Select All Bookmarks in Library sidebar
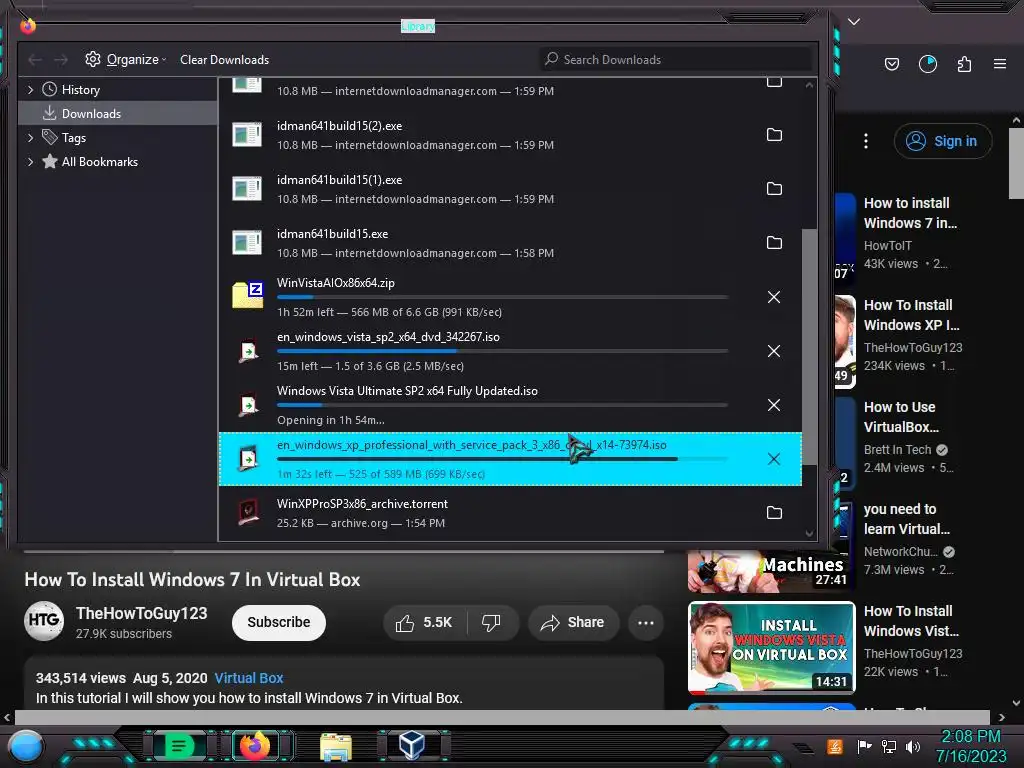The image size is (1024, 768). coord(99,162)
